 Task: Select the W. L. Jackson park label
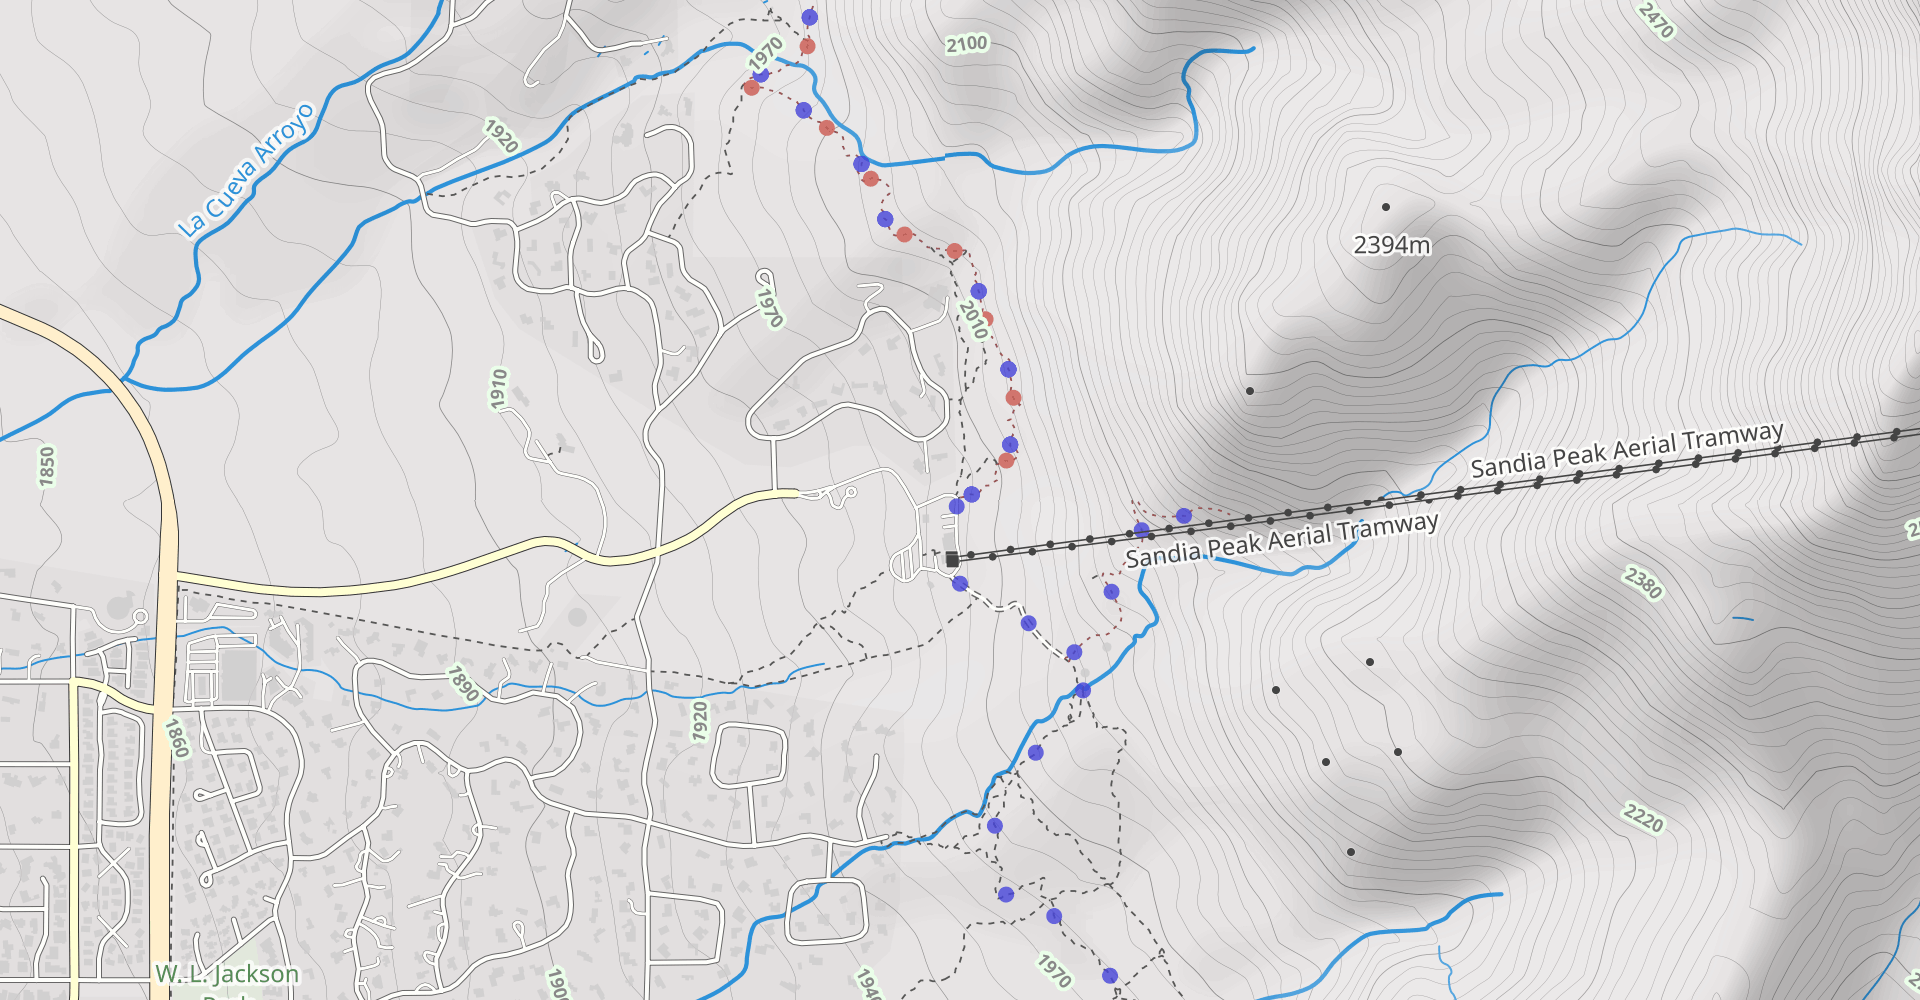[227, 974]
